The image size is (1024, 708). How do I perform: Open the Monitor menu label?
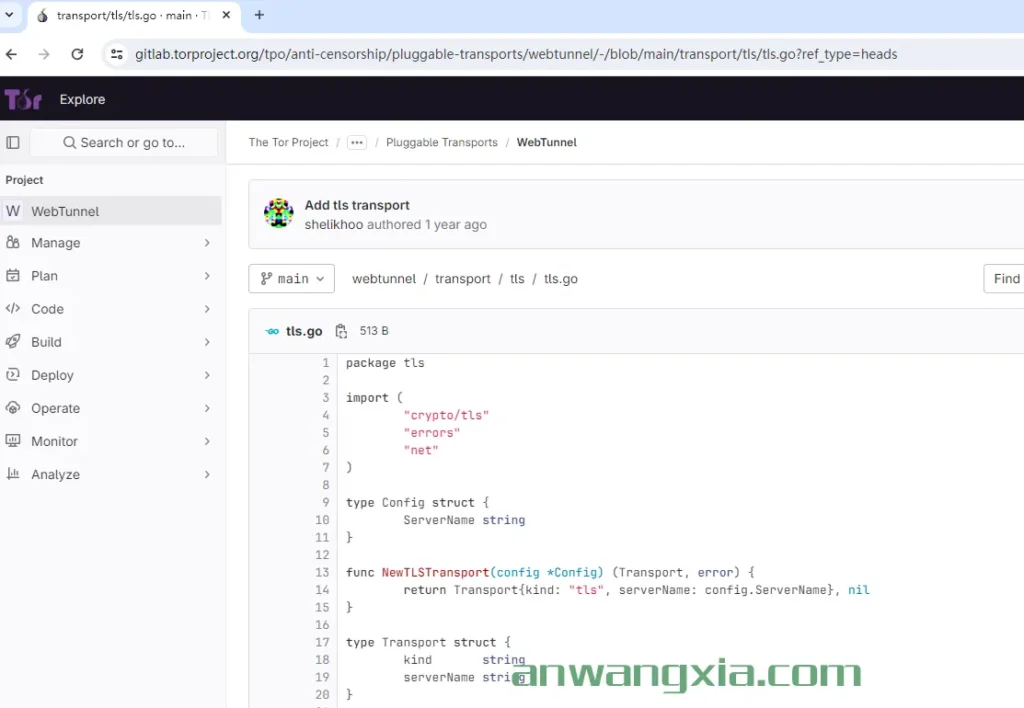click(54, 442)
